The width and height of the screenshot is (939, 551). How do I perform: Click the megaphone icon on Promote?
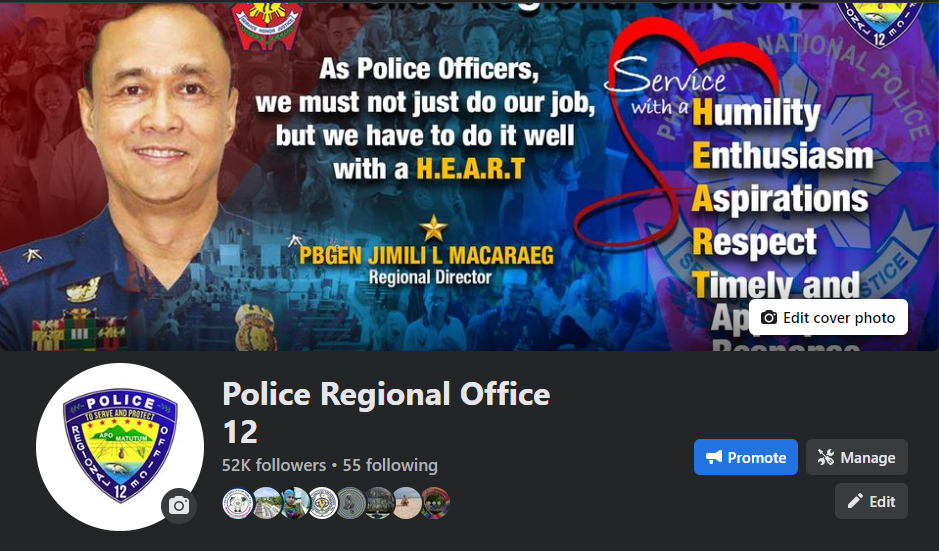click(x=714, y=458)
